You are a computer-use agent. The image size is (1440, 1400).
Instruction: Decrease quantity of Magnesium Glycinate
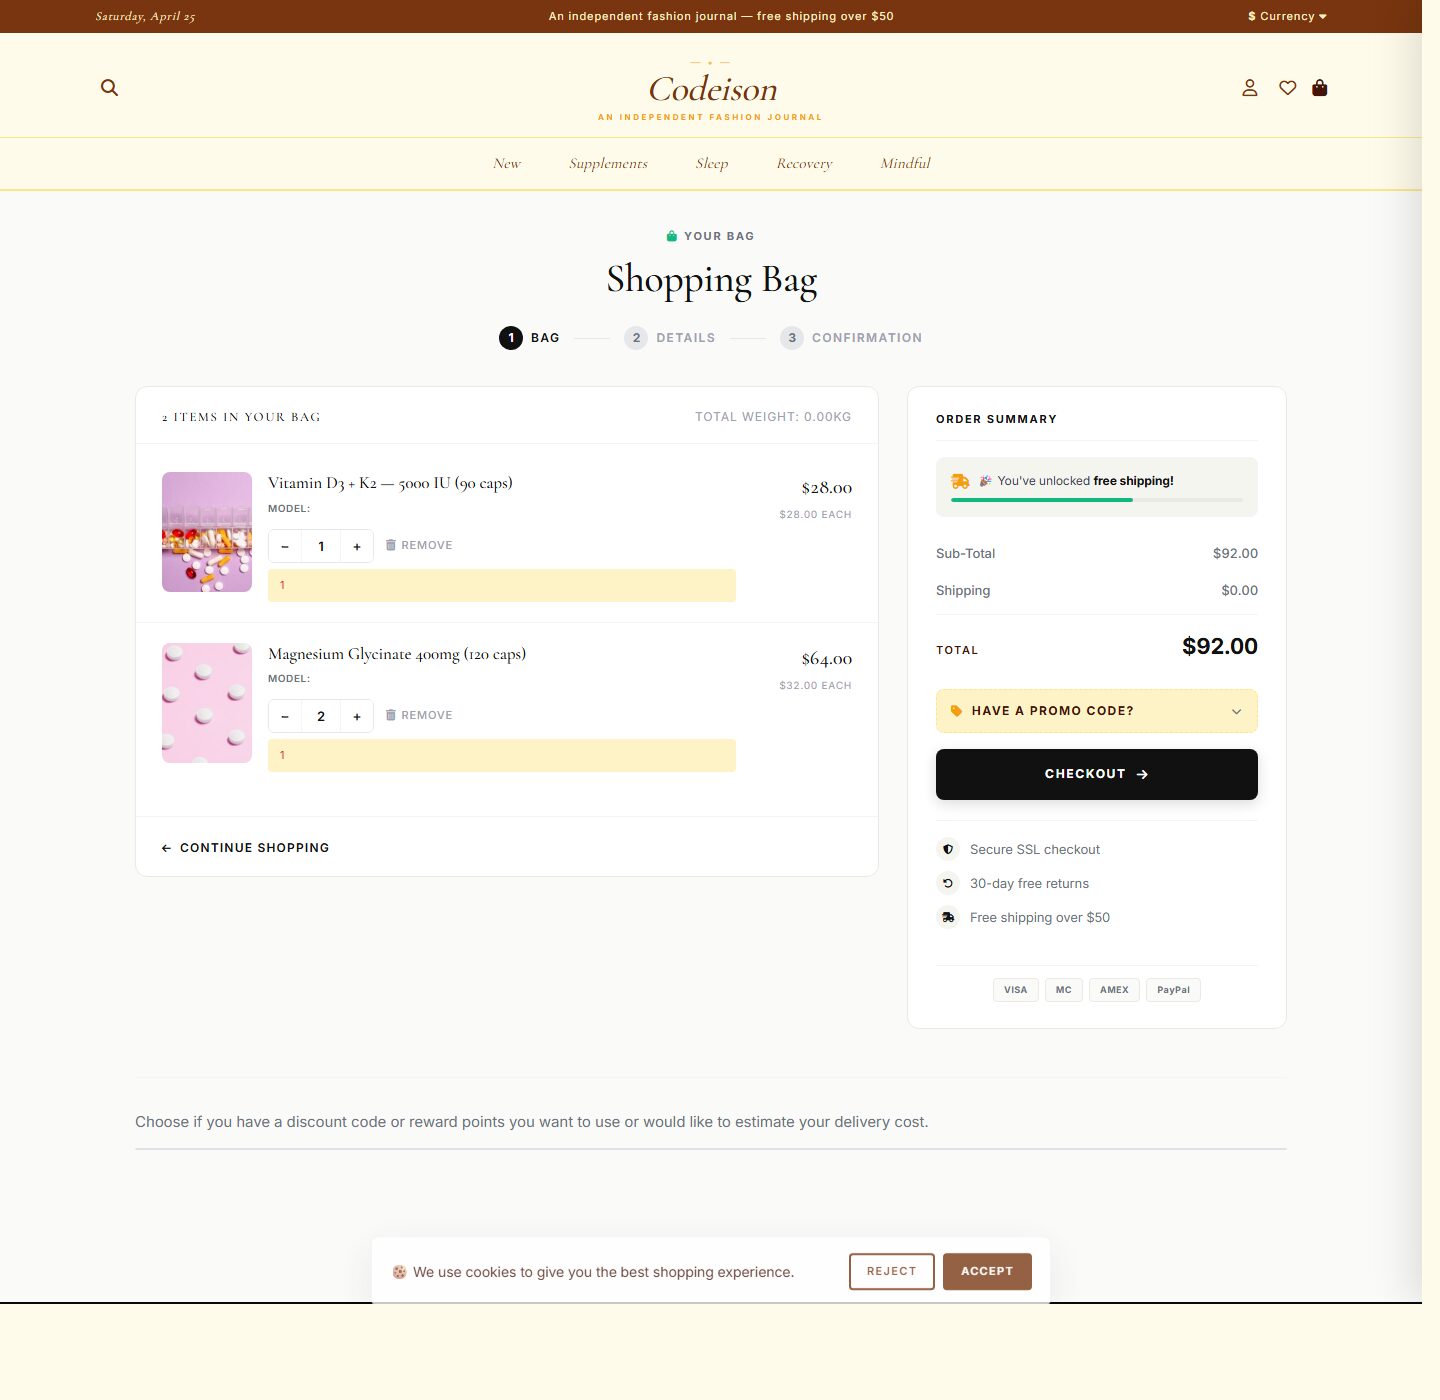[285, 716]
